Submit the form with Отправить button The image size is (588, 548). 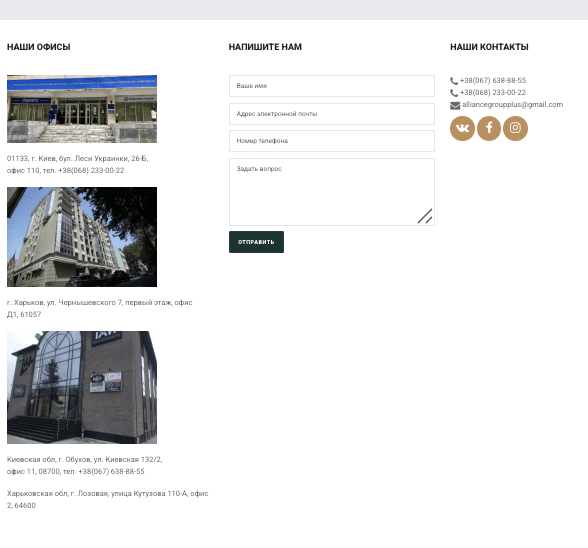pyautogui.click(x=256, y=242)
